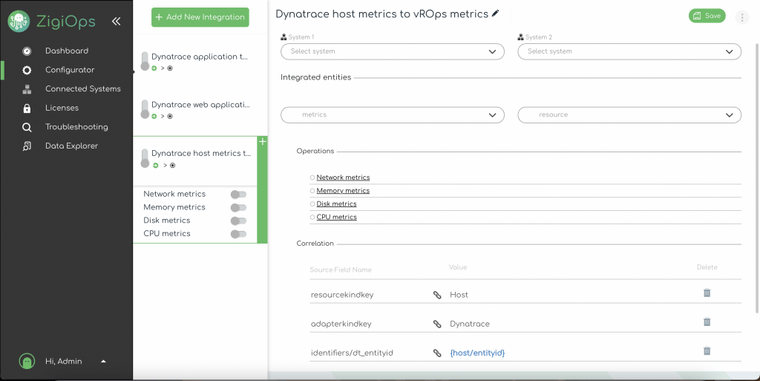Edit integration title with pencil icon
The width and height of the screenshot is (760, 381).
pos(495,14)
